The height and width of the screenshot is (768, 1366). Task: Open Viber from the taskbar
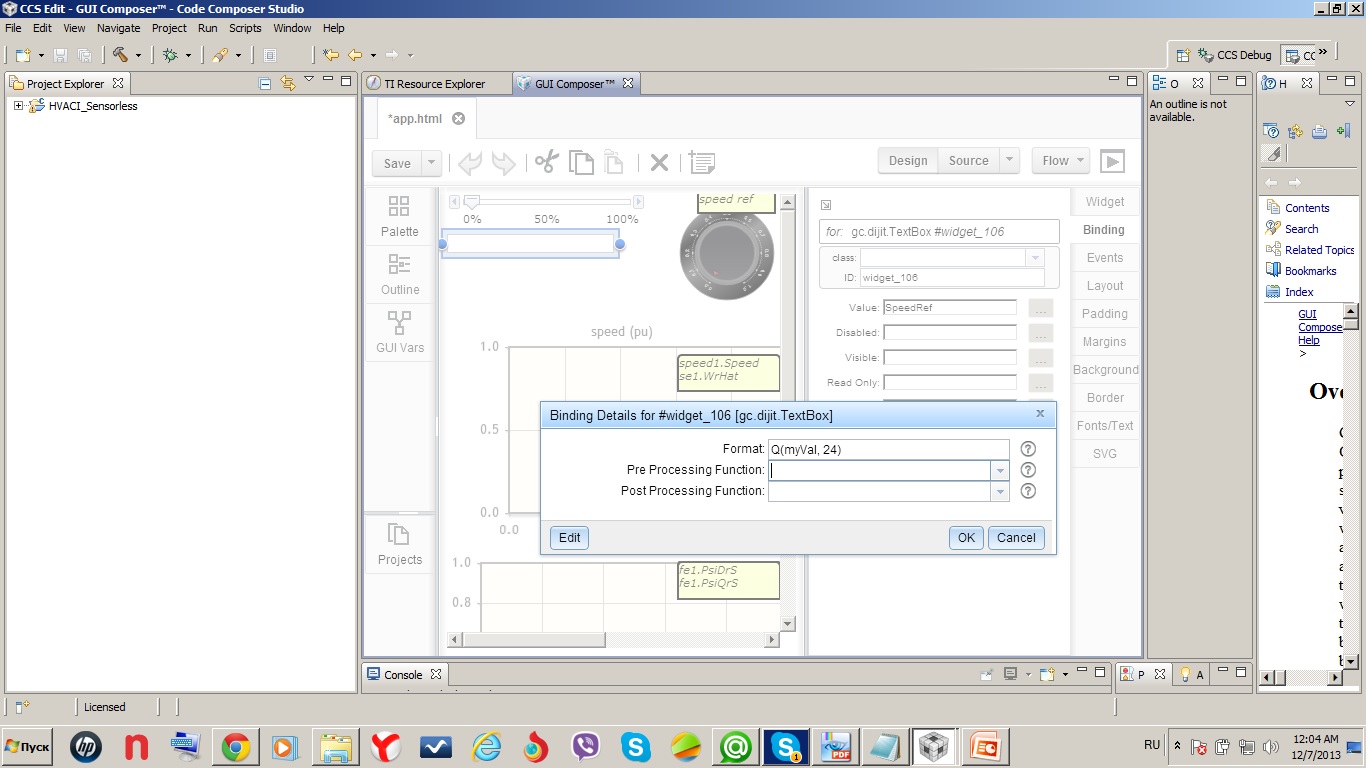(x=585, y=747)
